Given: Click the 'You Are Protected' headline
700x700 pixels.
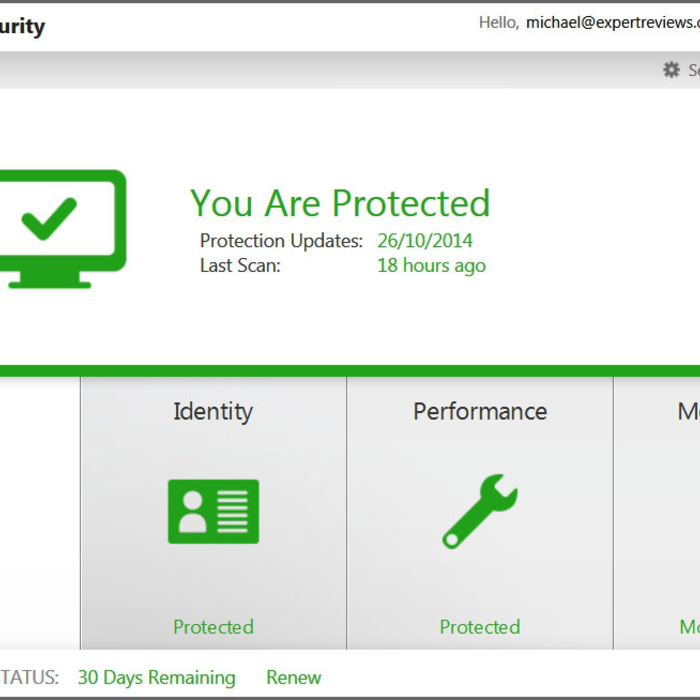Looking at the screenshot, I should [x=340, y=204].
